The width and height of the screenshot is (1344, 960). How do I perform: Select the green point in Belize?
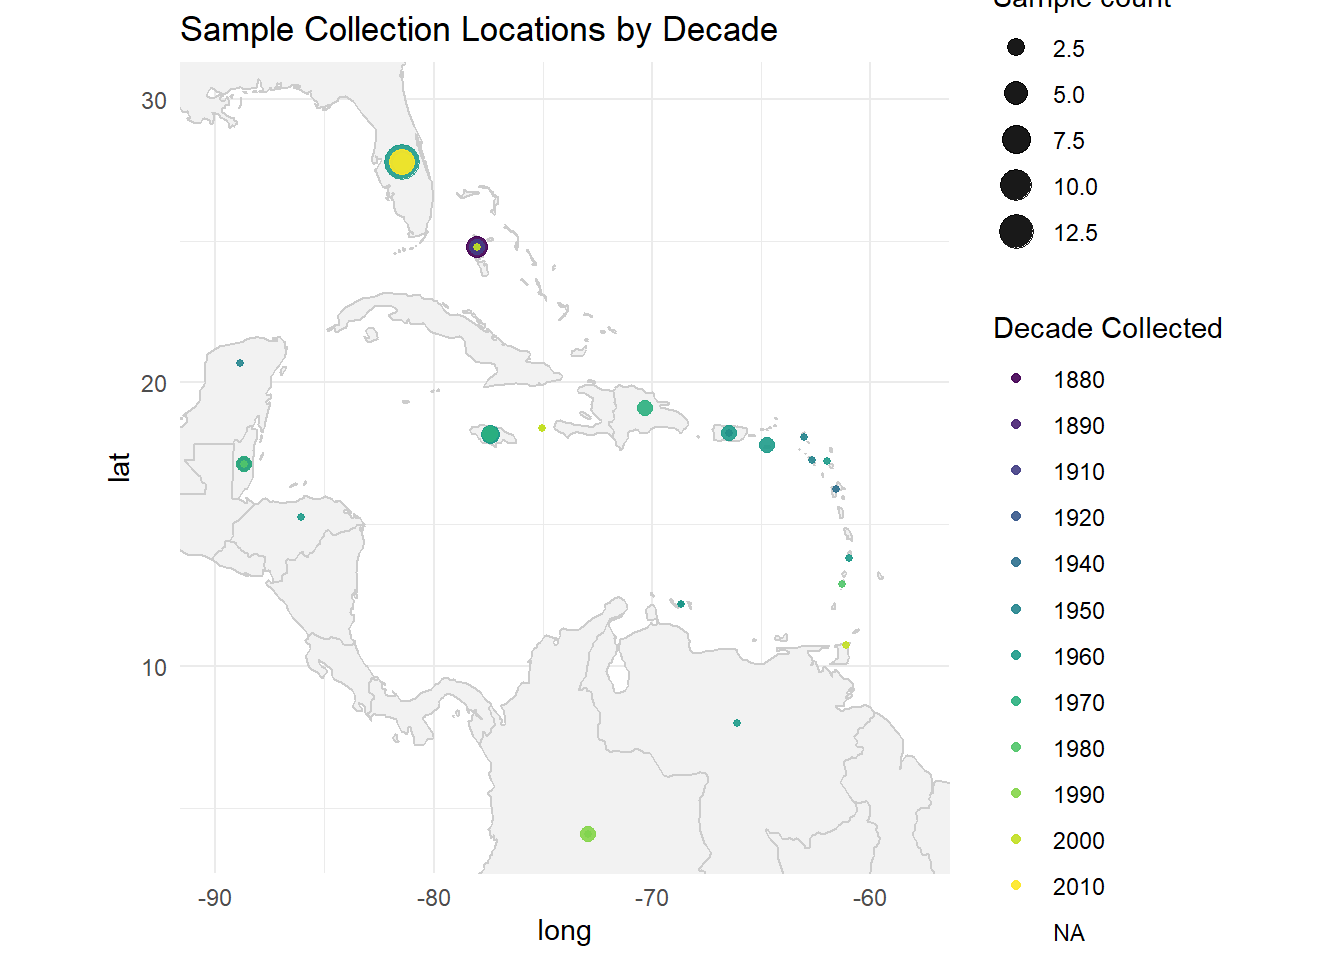coord(244,464)
